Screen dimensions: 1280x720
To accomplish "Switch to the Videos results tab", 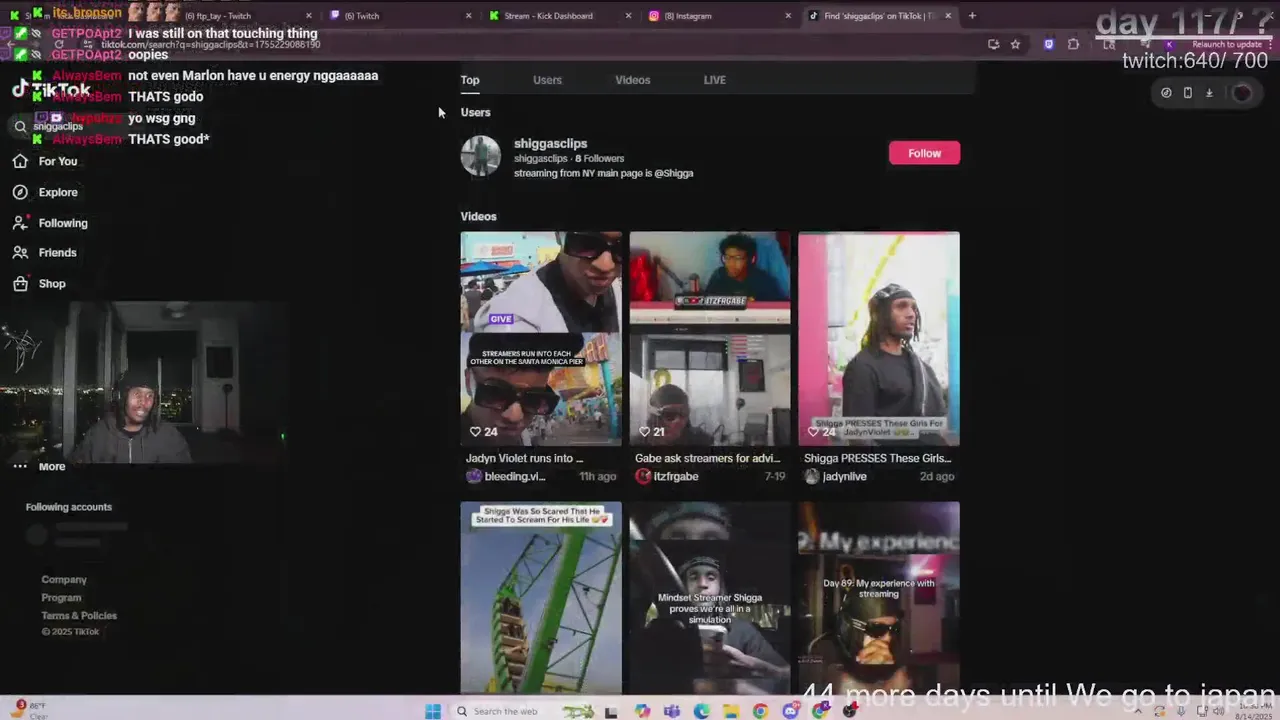I will click(x=632, y=80).
